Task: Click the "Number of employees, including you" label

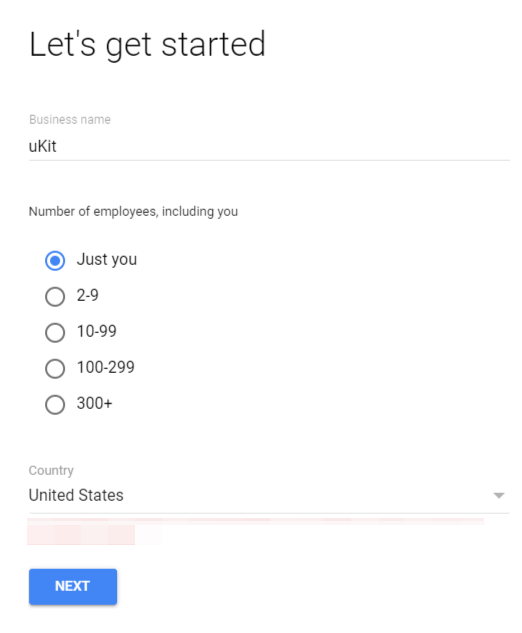Action: [x=133, y=212]
